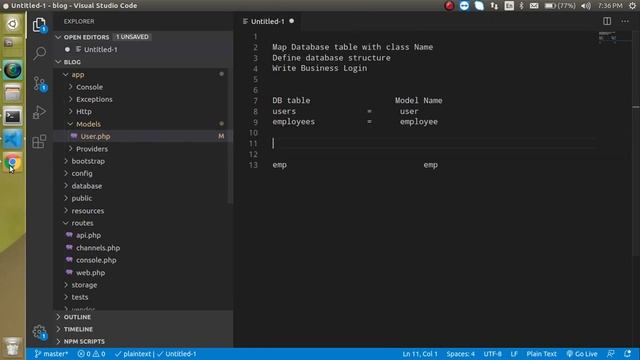Image resolution: width=640 pixels, height=360 pixels.
Task: Open Terminal from the Ubuntu dock
Action: (x=13, y=117)
